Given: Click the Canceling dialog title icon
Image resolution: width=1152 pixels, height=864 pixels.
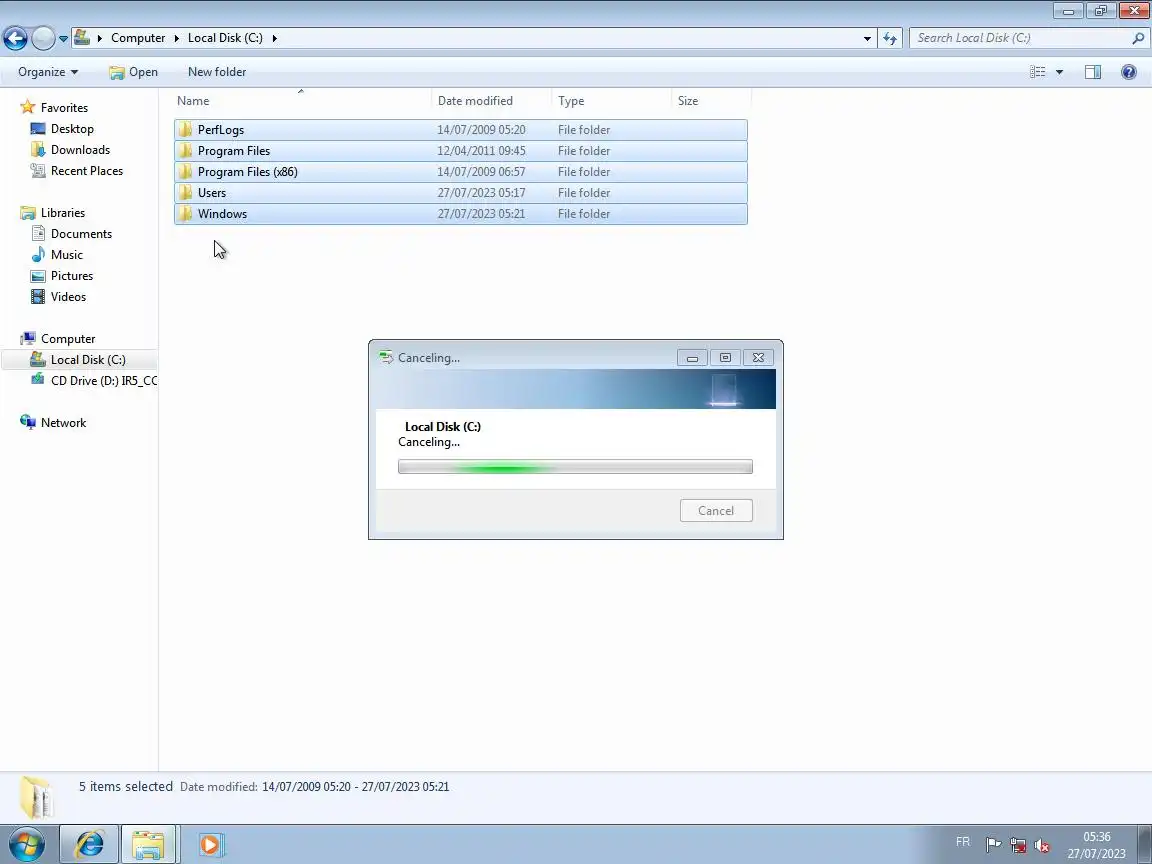Looking at the screenshot, I should (x=386, y=358).
